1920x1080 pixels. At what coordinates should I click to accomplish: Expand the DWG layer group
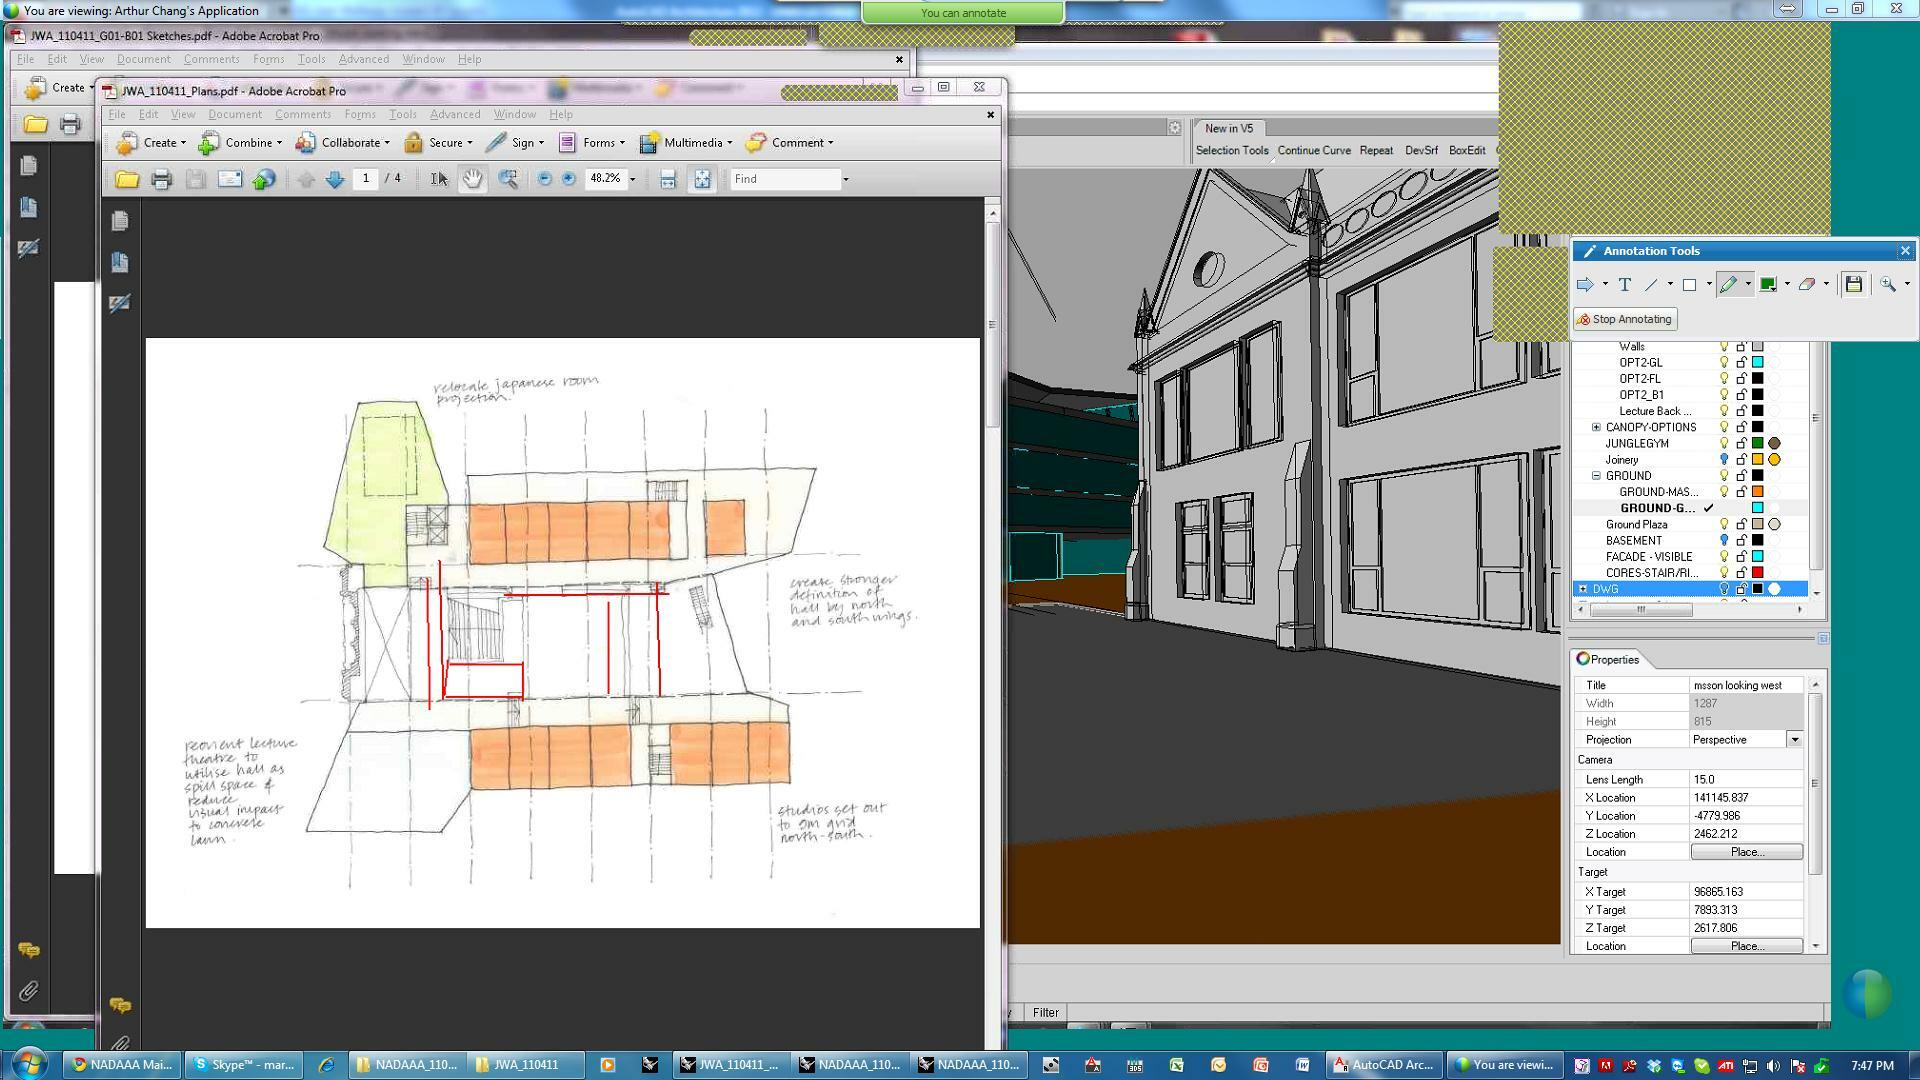pyautogui.click(x=1583, y=589)
